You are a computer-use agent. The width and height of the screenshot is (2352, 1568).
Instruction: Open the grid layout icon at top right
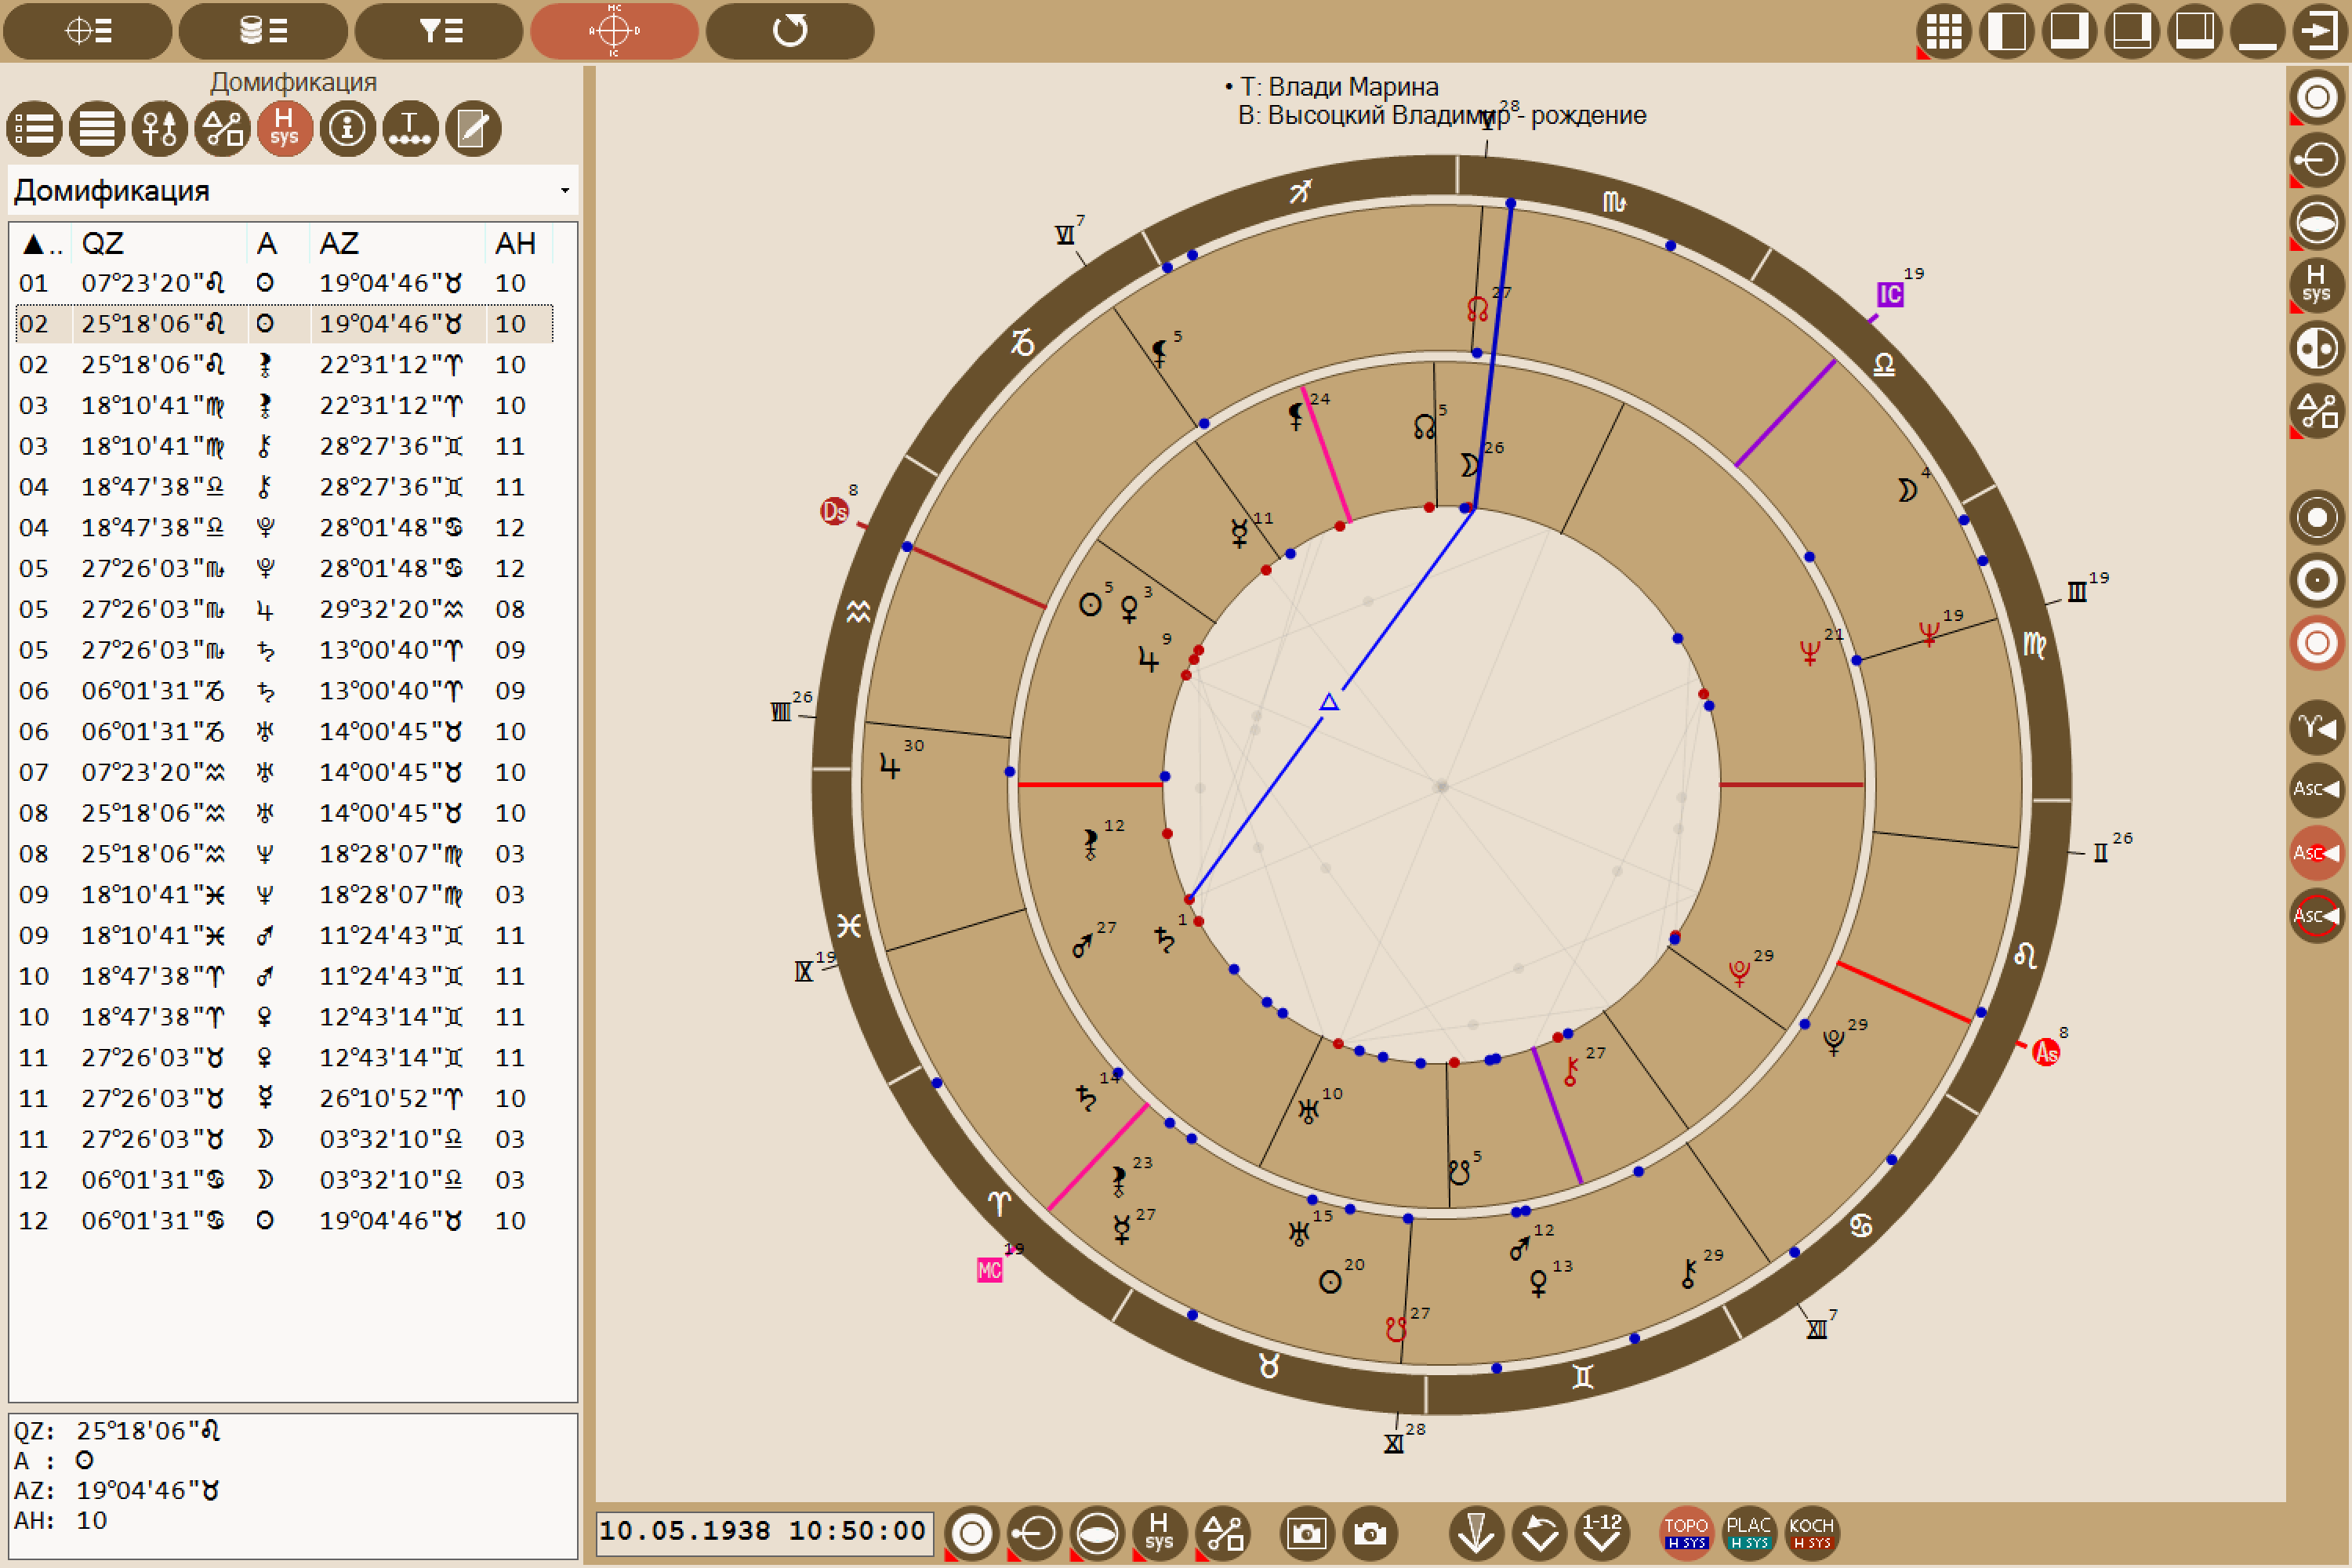(x=1943, y=30)
